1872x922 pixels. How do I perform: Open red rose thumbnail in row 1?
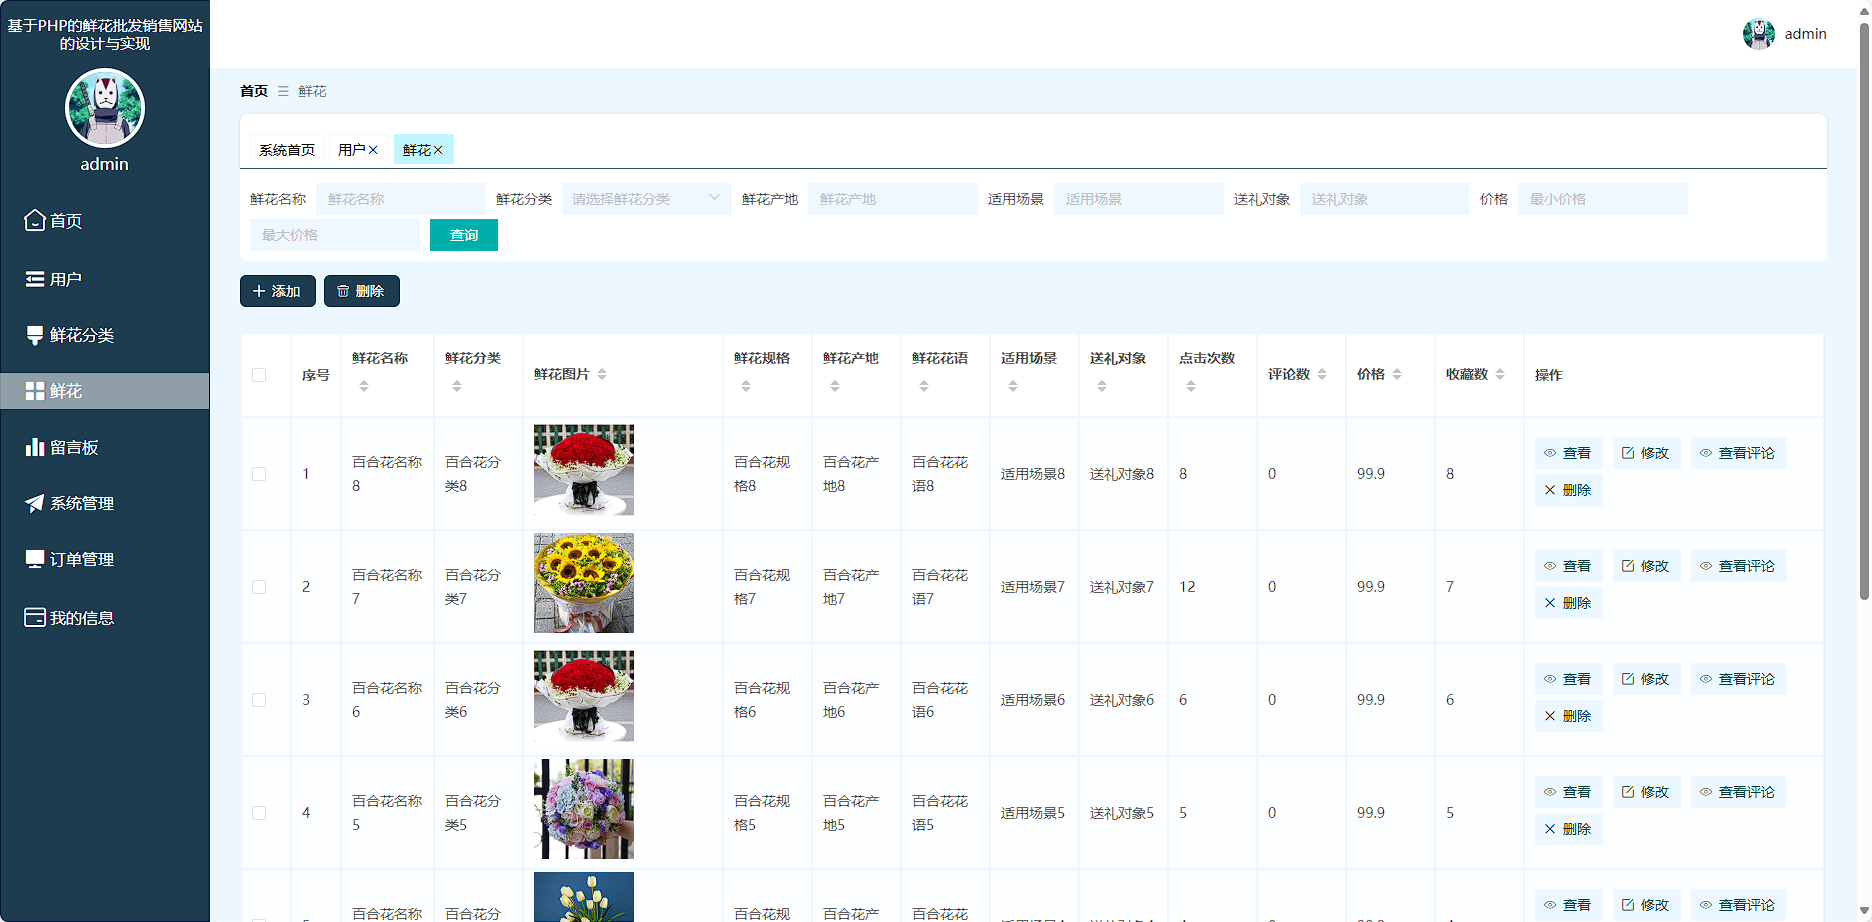pyautogui.click(x=584, y=470)
